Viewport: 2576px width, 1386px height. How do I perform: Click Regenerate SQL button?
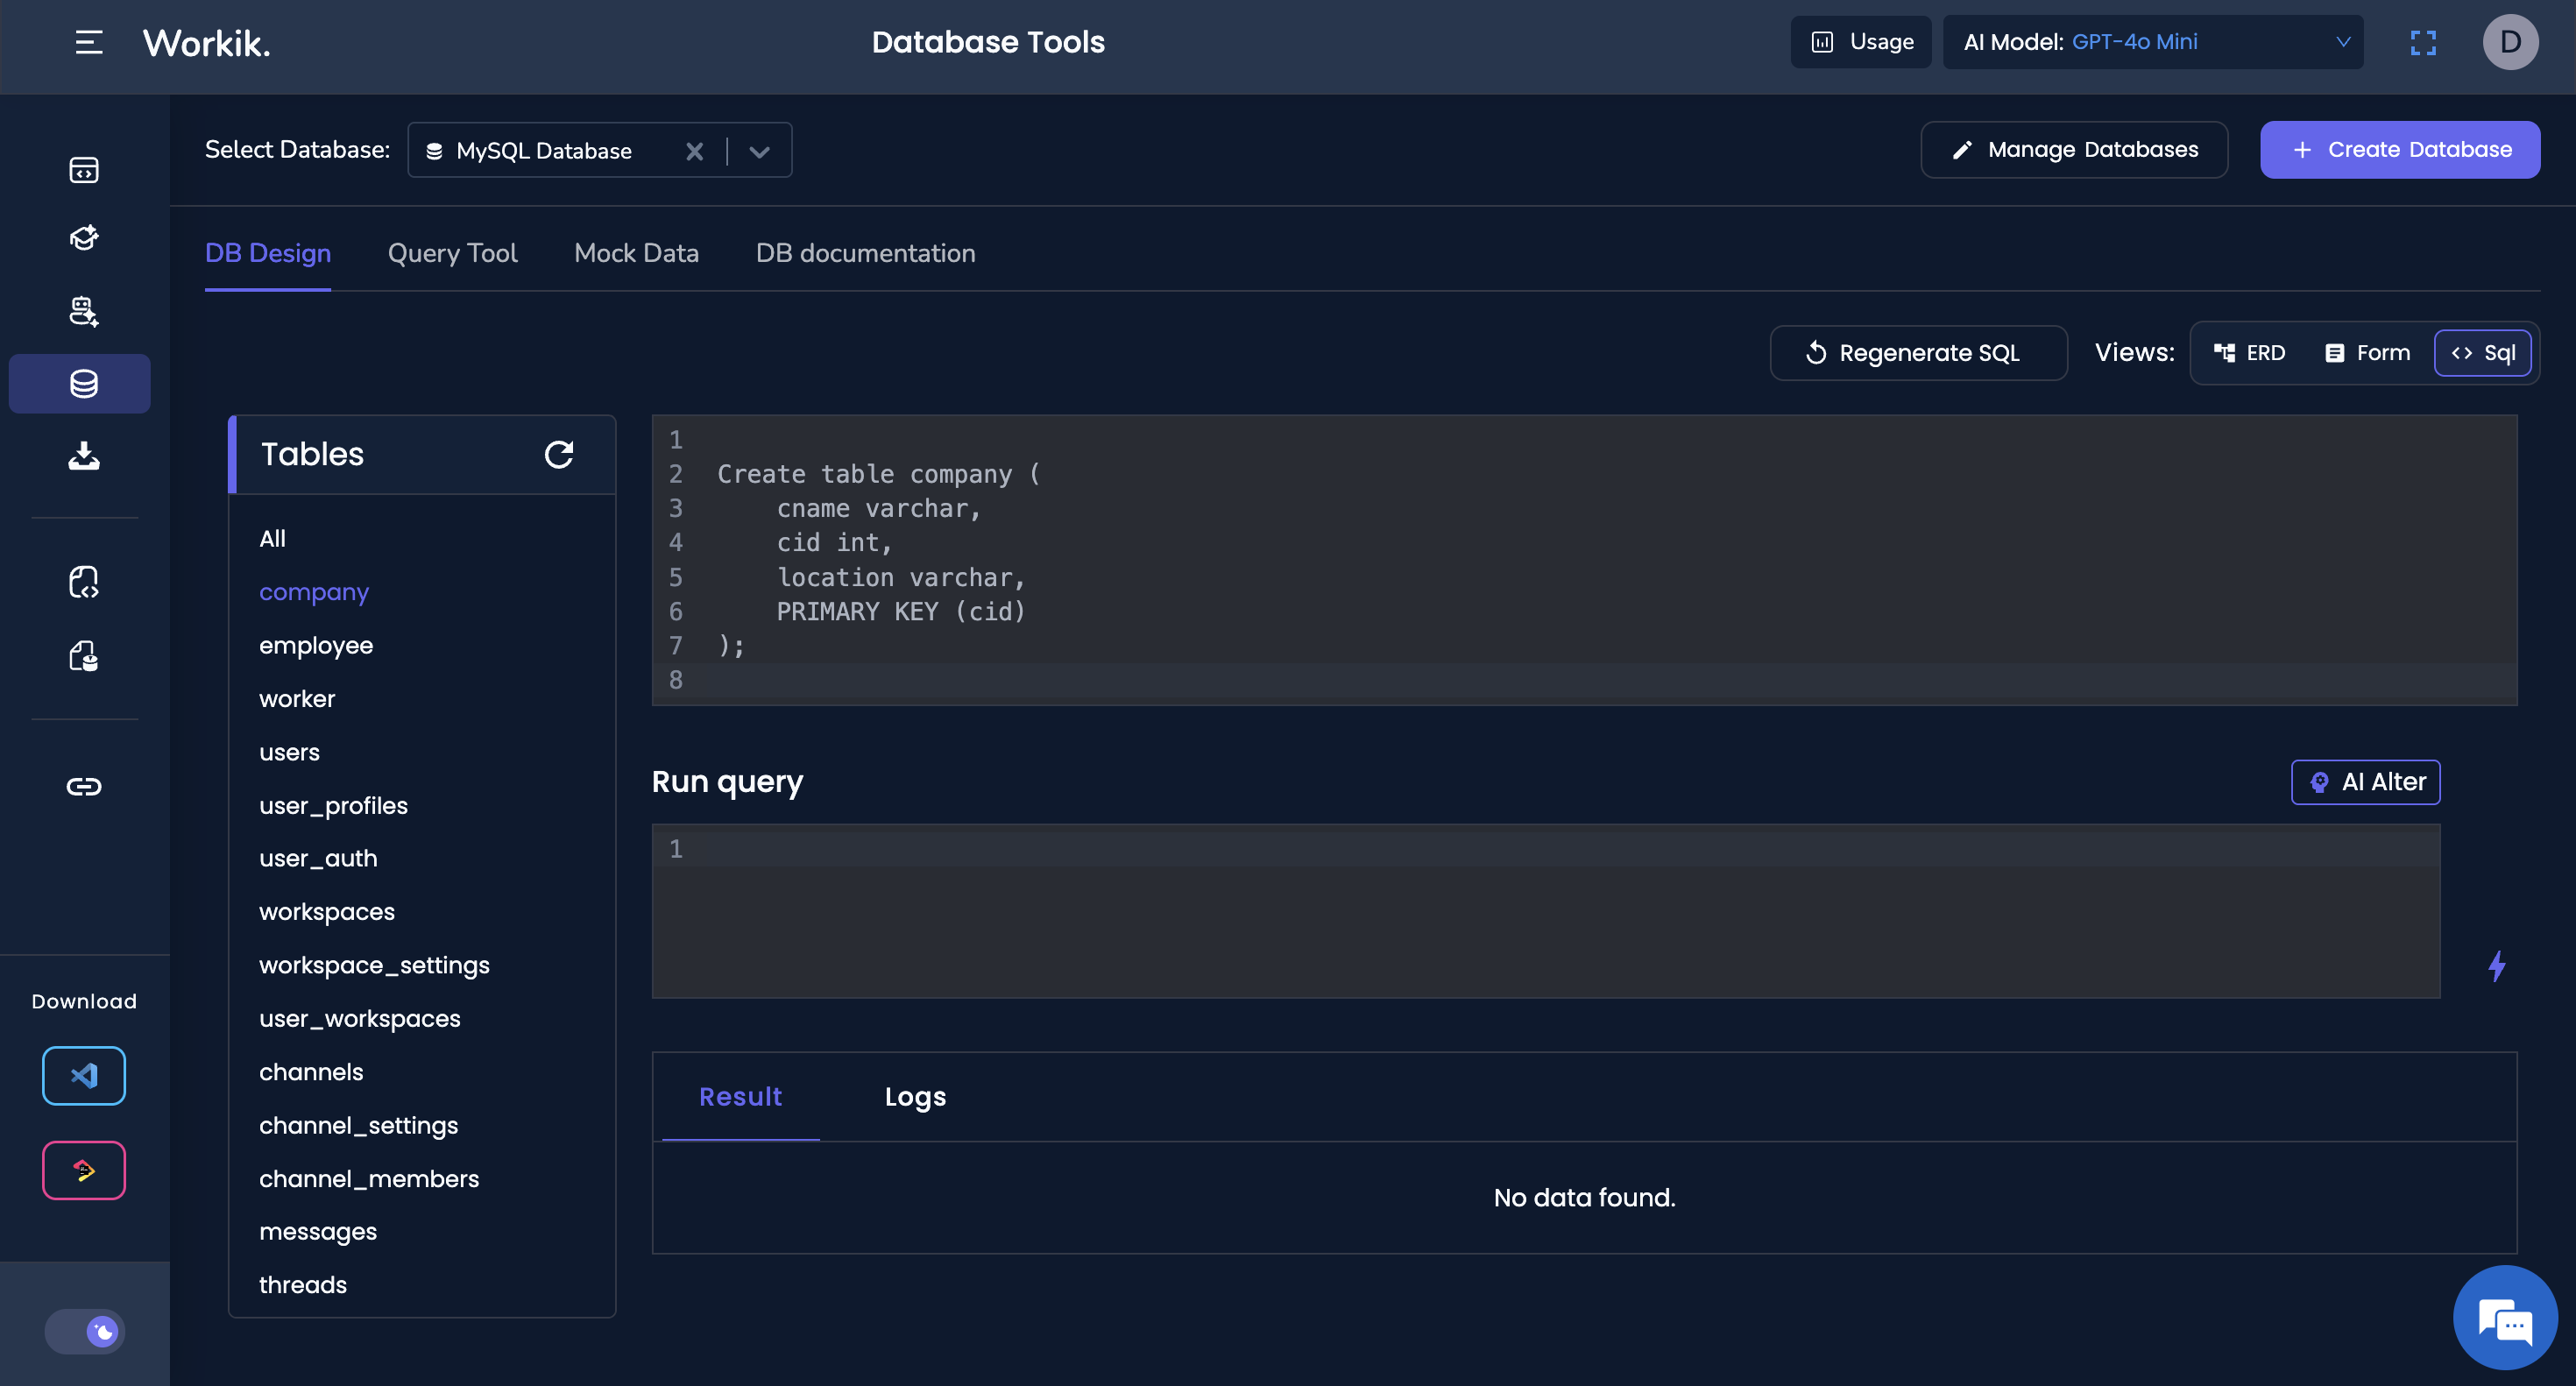click(1918, 353)
